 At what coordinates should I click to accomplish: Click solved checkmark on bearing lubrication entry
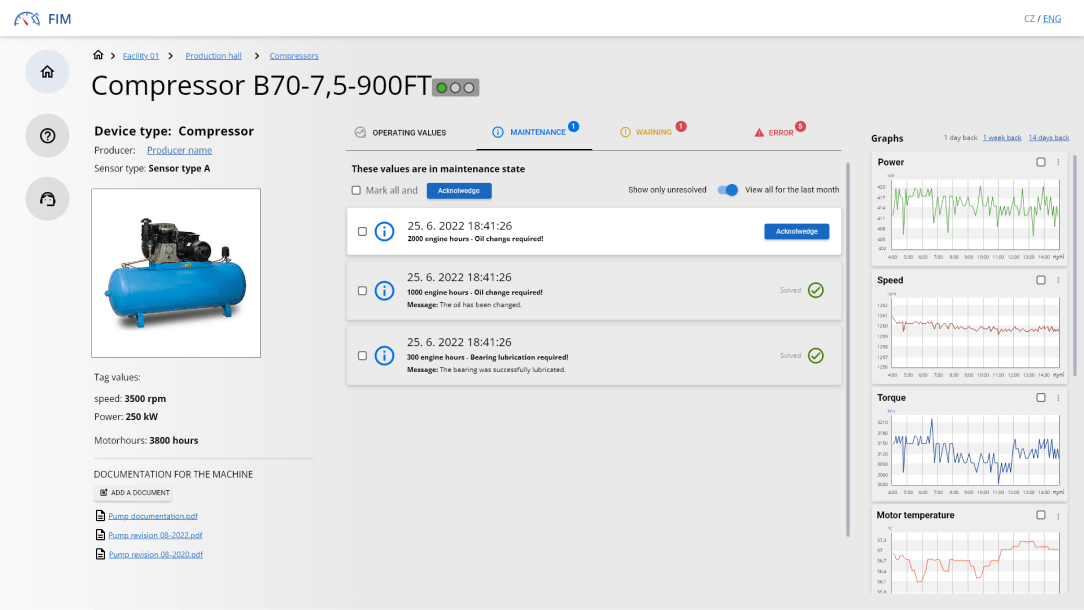click(x=816, y=355)
